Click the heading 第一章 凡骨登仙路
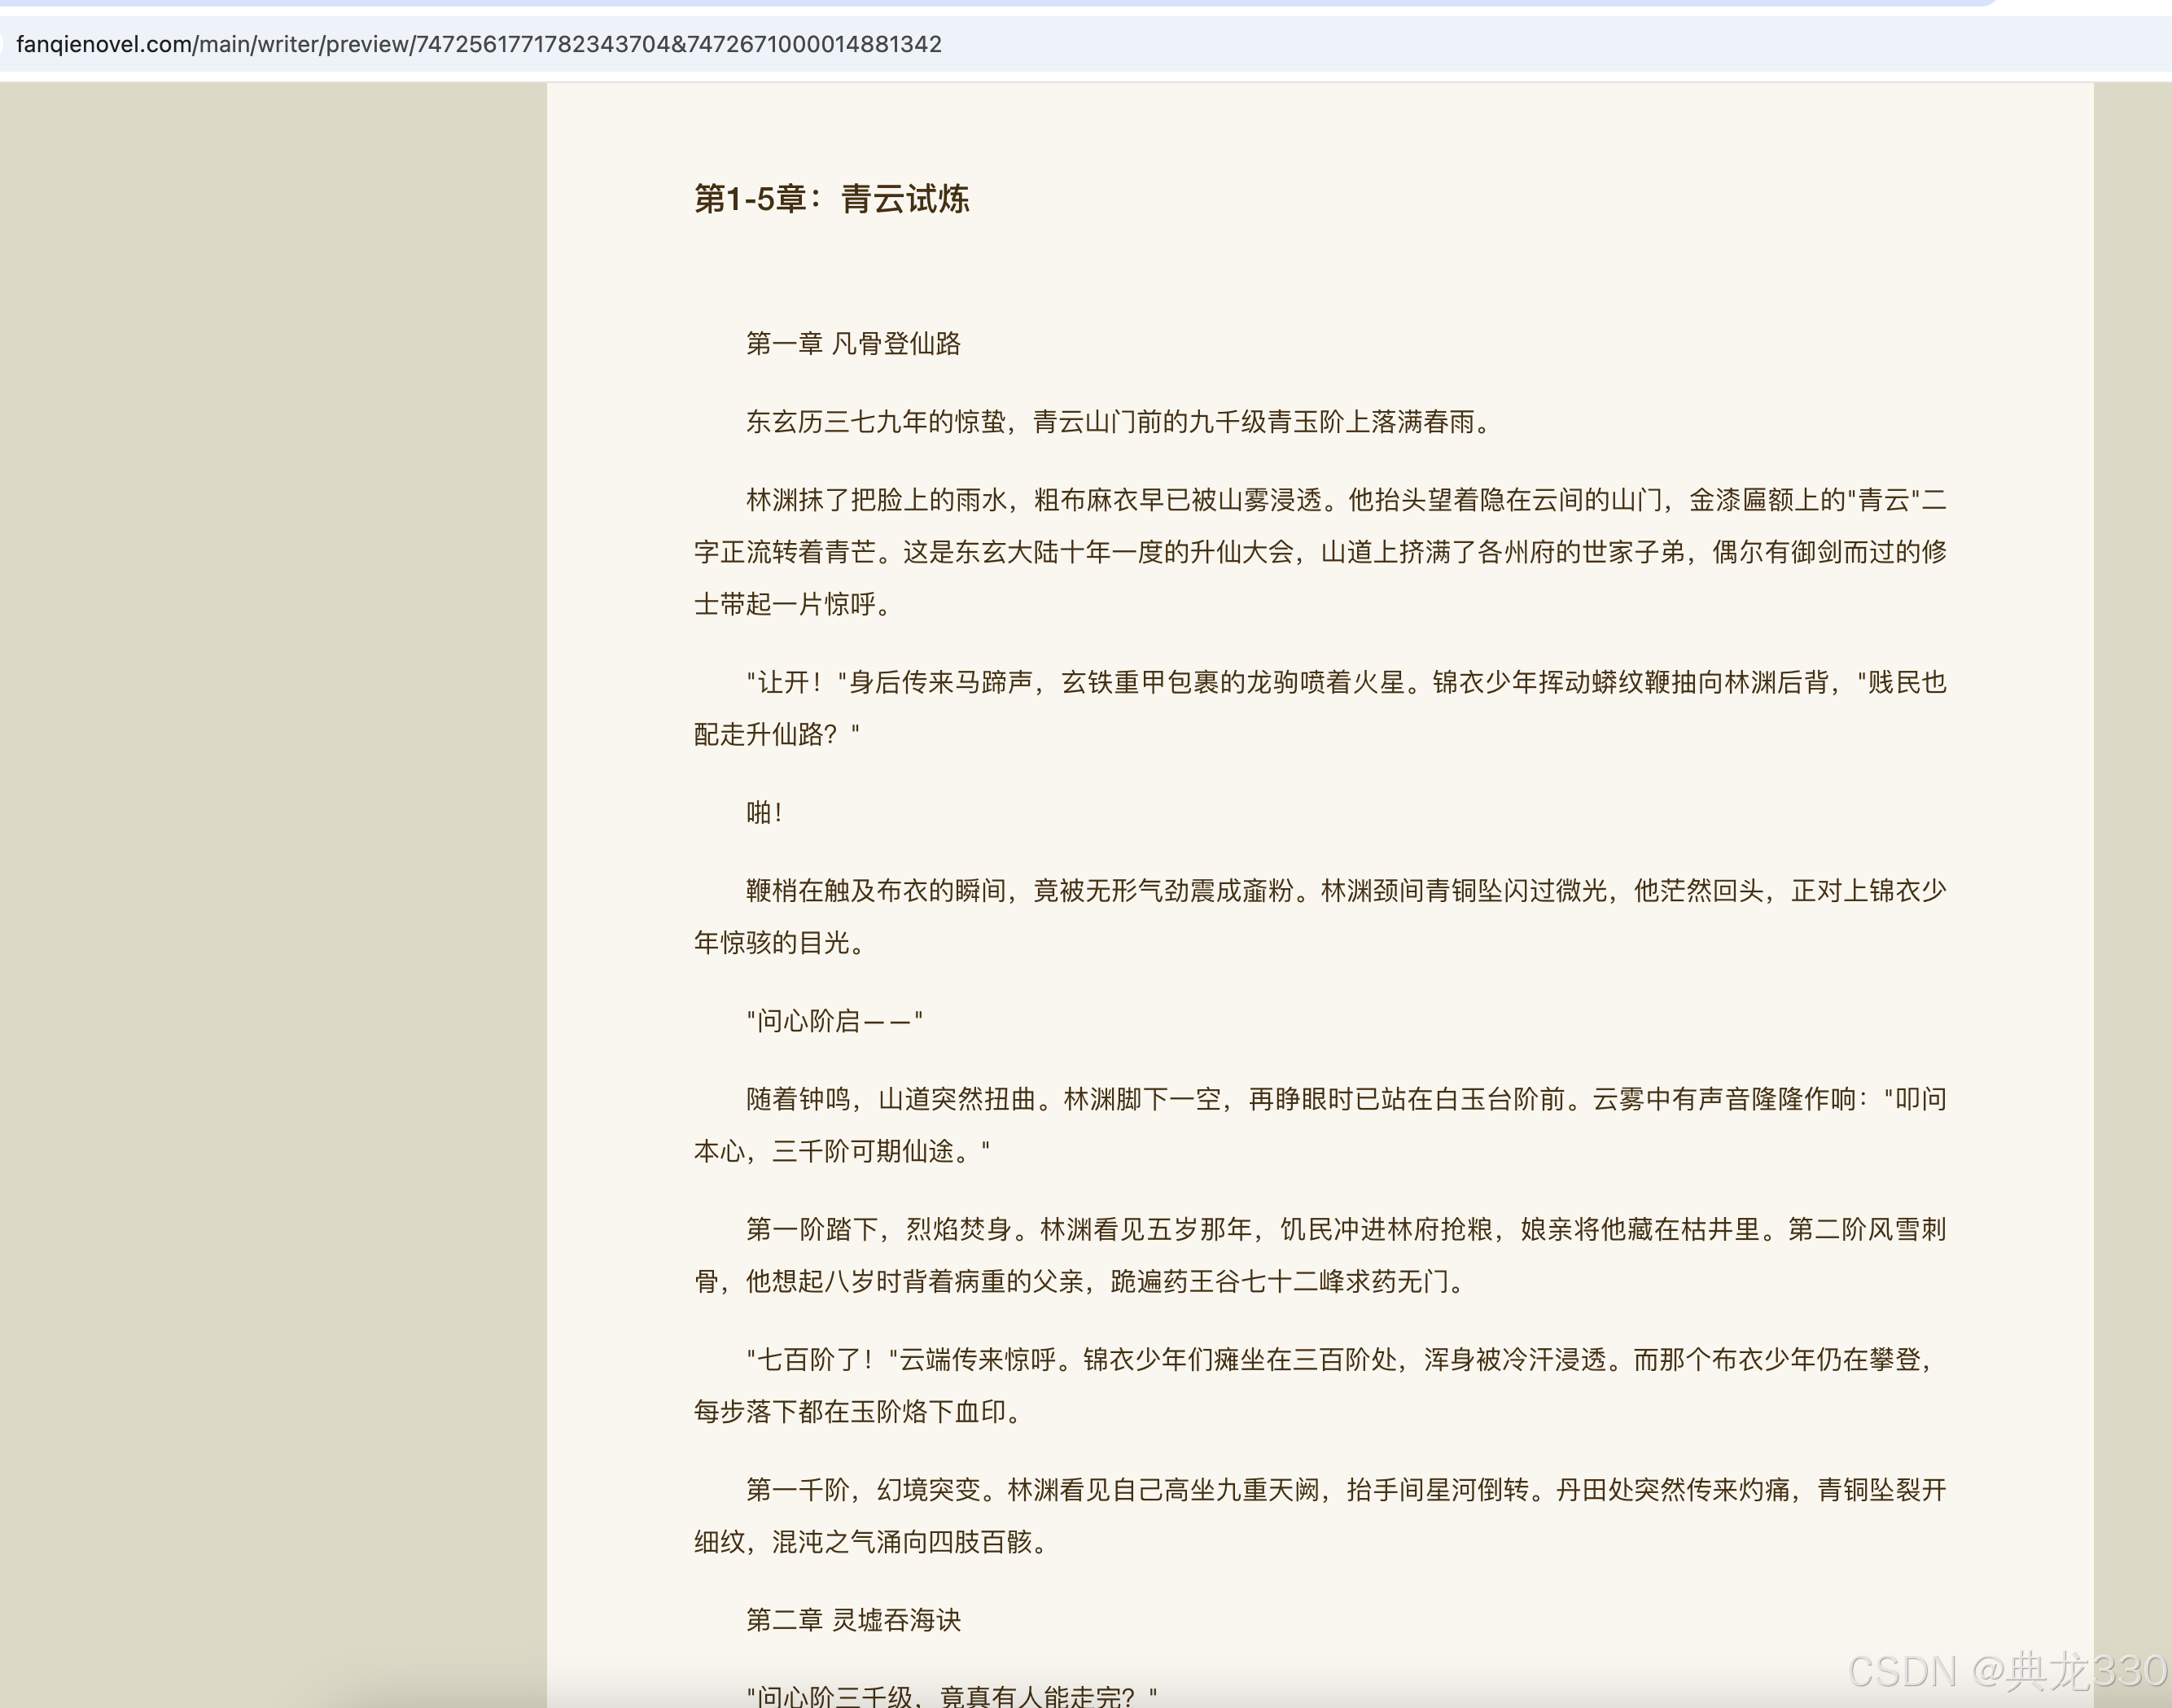 click(x=853, y=344)
